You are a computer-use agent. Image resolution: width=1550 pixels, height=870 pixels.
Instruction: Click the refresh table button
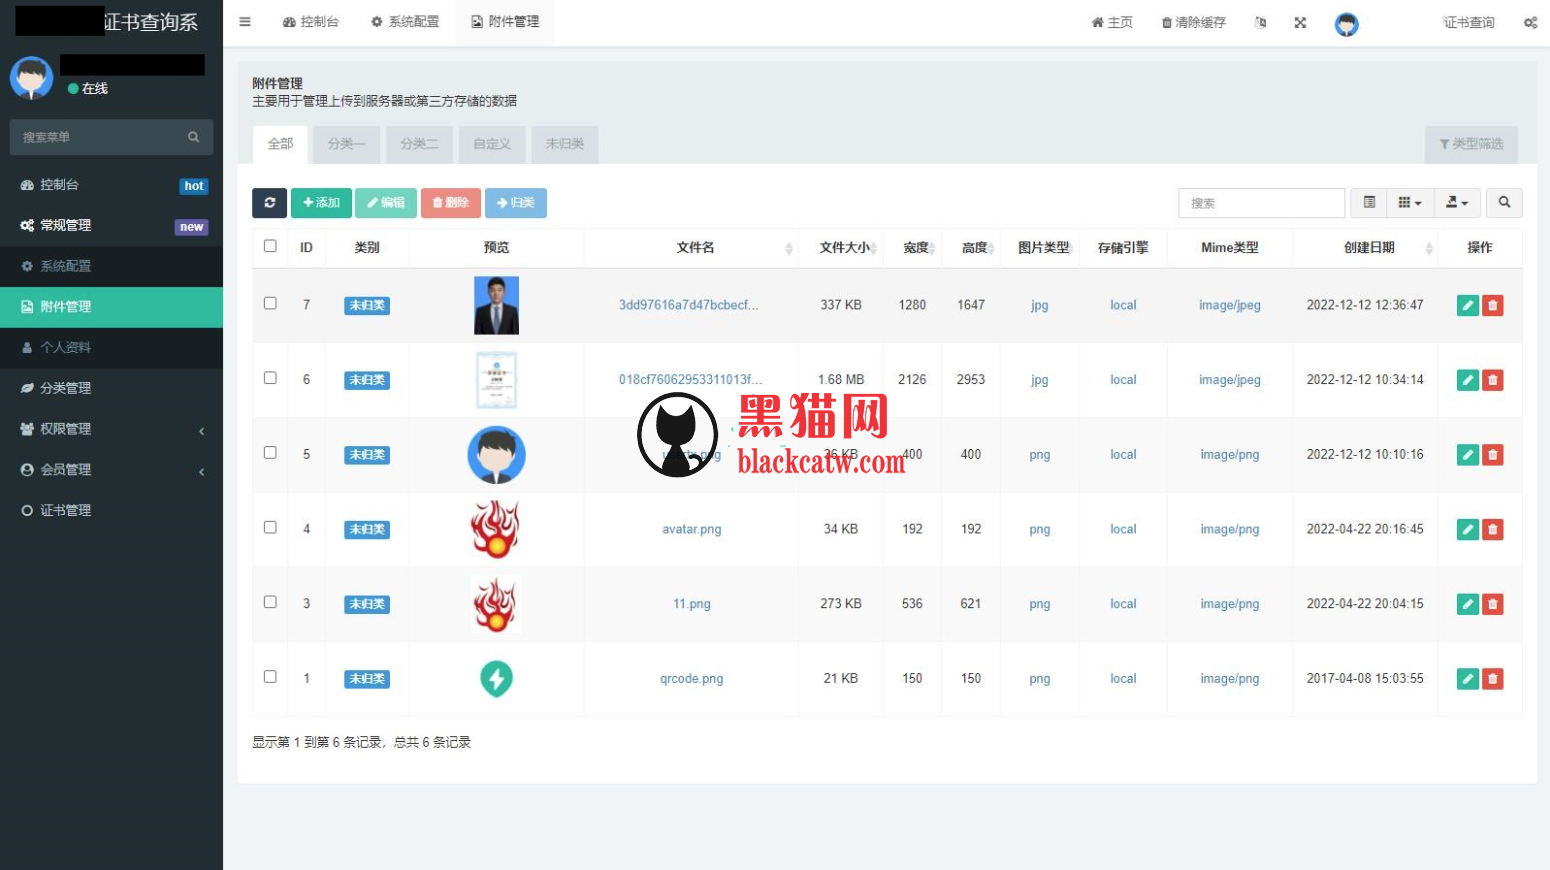click(x=269, y=203)
